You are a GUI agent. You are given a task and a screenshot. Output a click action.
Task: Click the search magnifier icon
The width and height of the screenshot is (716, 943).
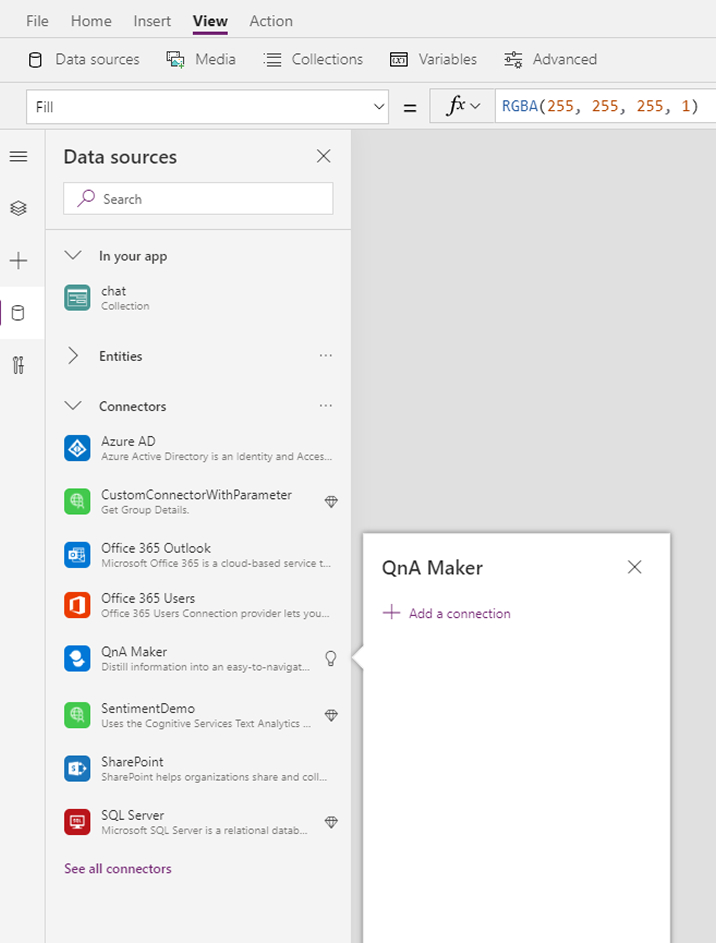coord(86,198)
